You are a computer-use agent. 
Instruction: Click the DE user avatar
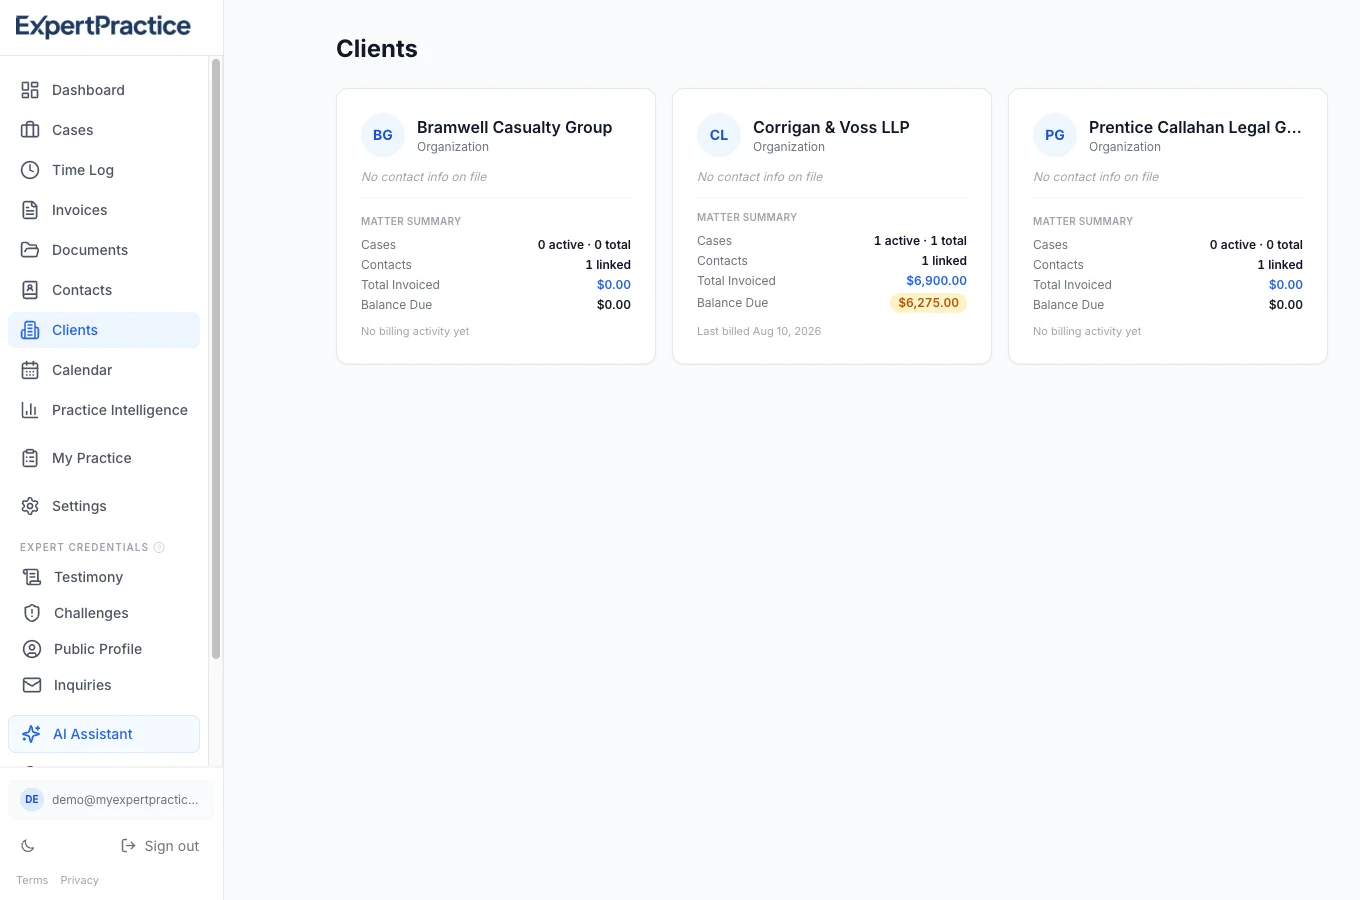point(32,799)
